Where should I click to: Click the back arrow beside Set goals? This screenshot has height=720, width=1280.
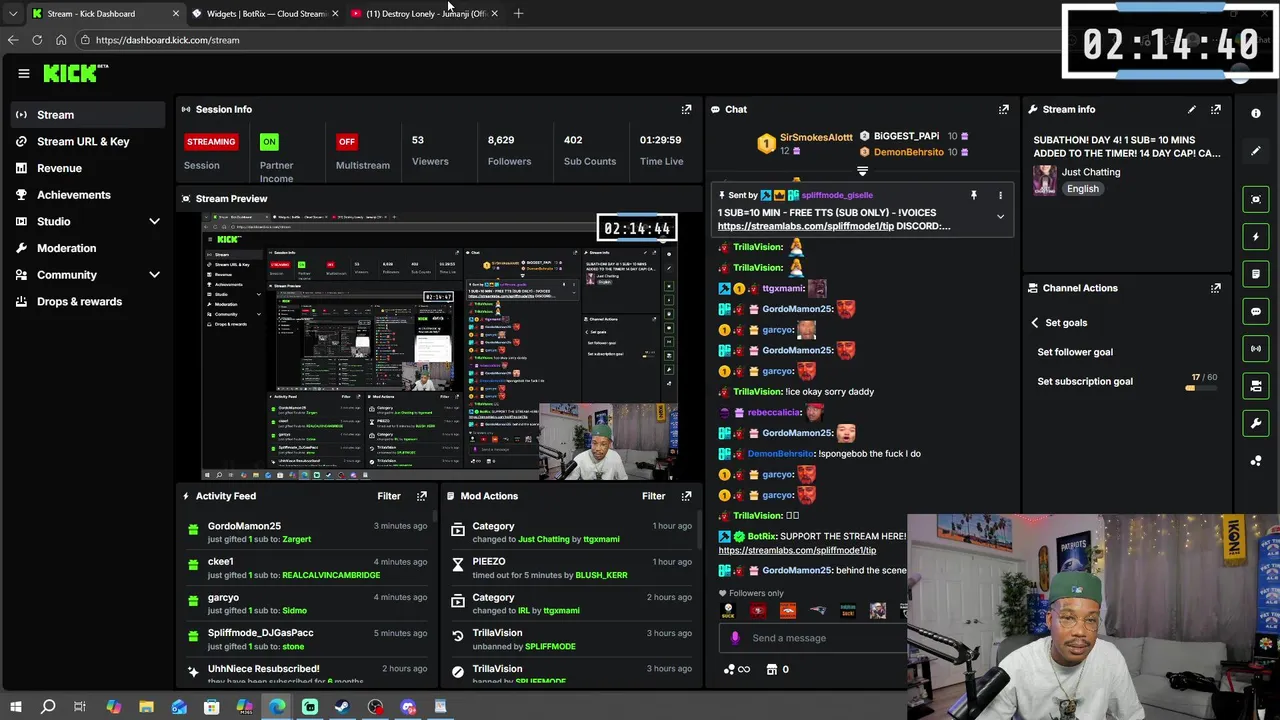coord(1035,323)
